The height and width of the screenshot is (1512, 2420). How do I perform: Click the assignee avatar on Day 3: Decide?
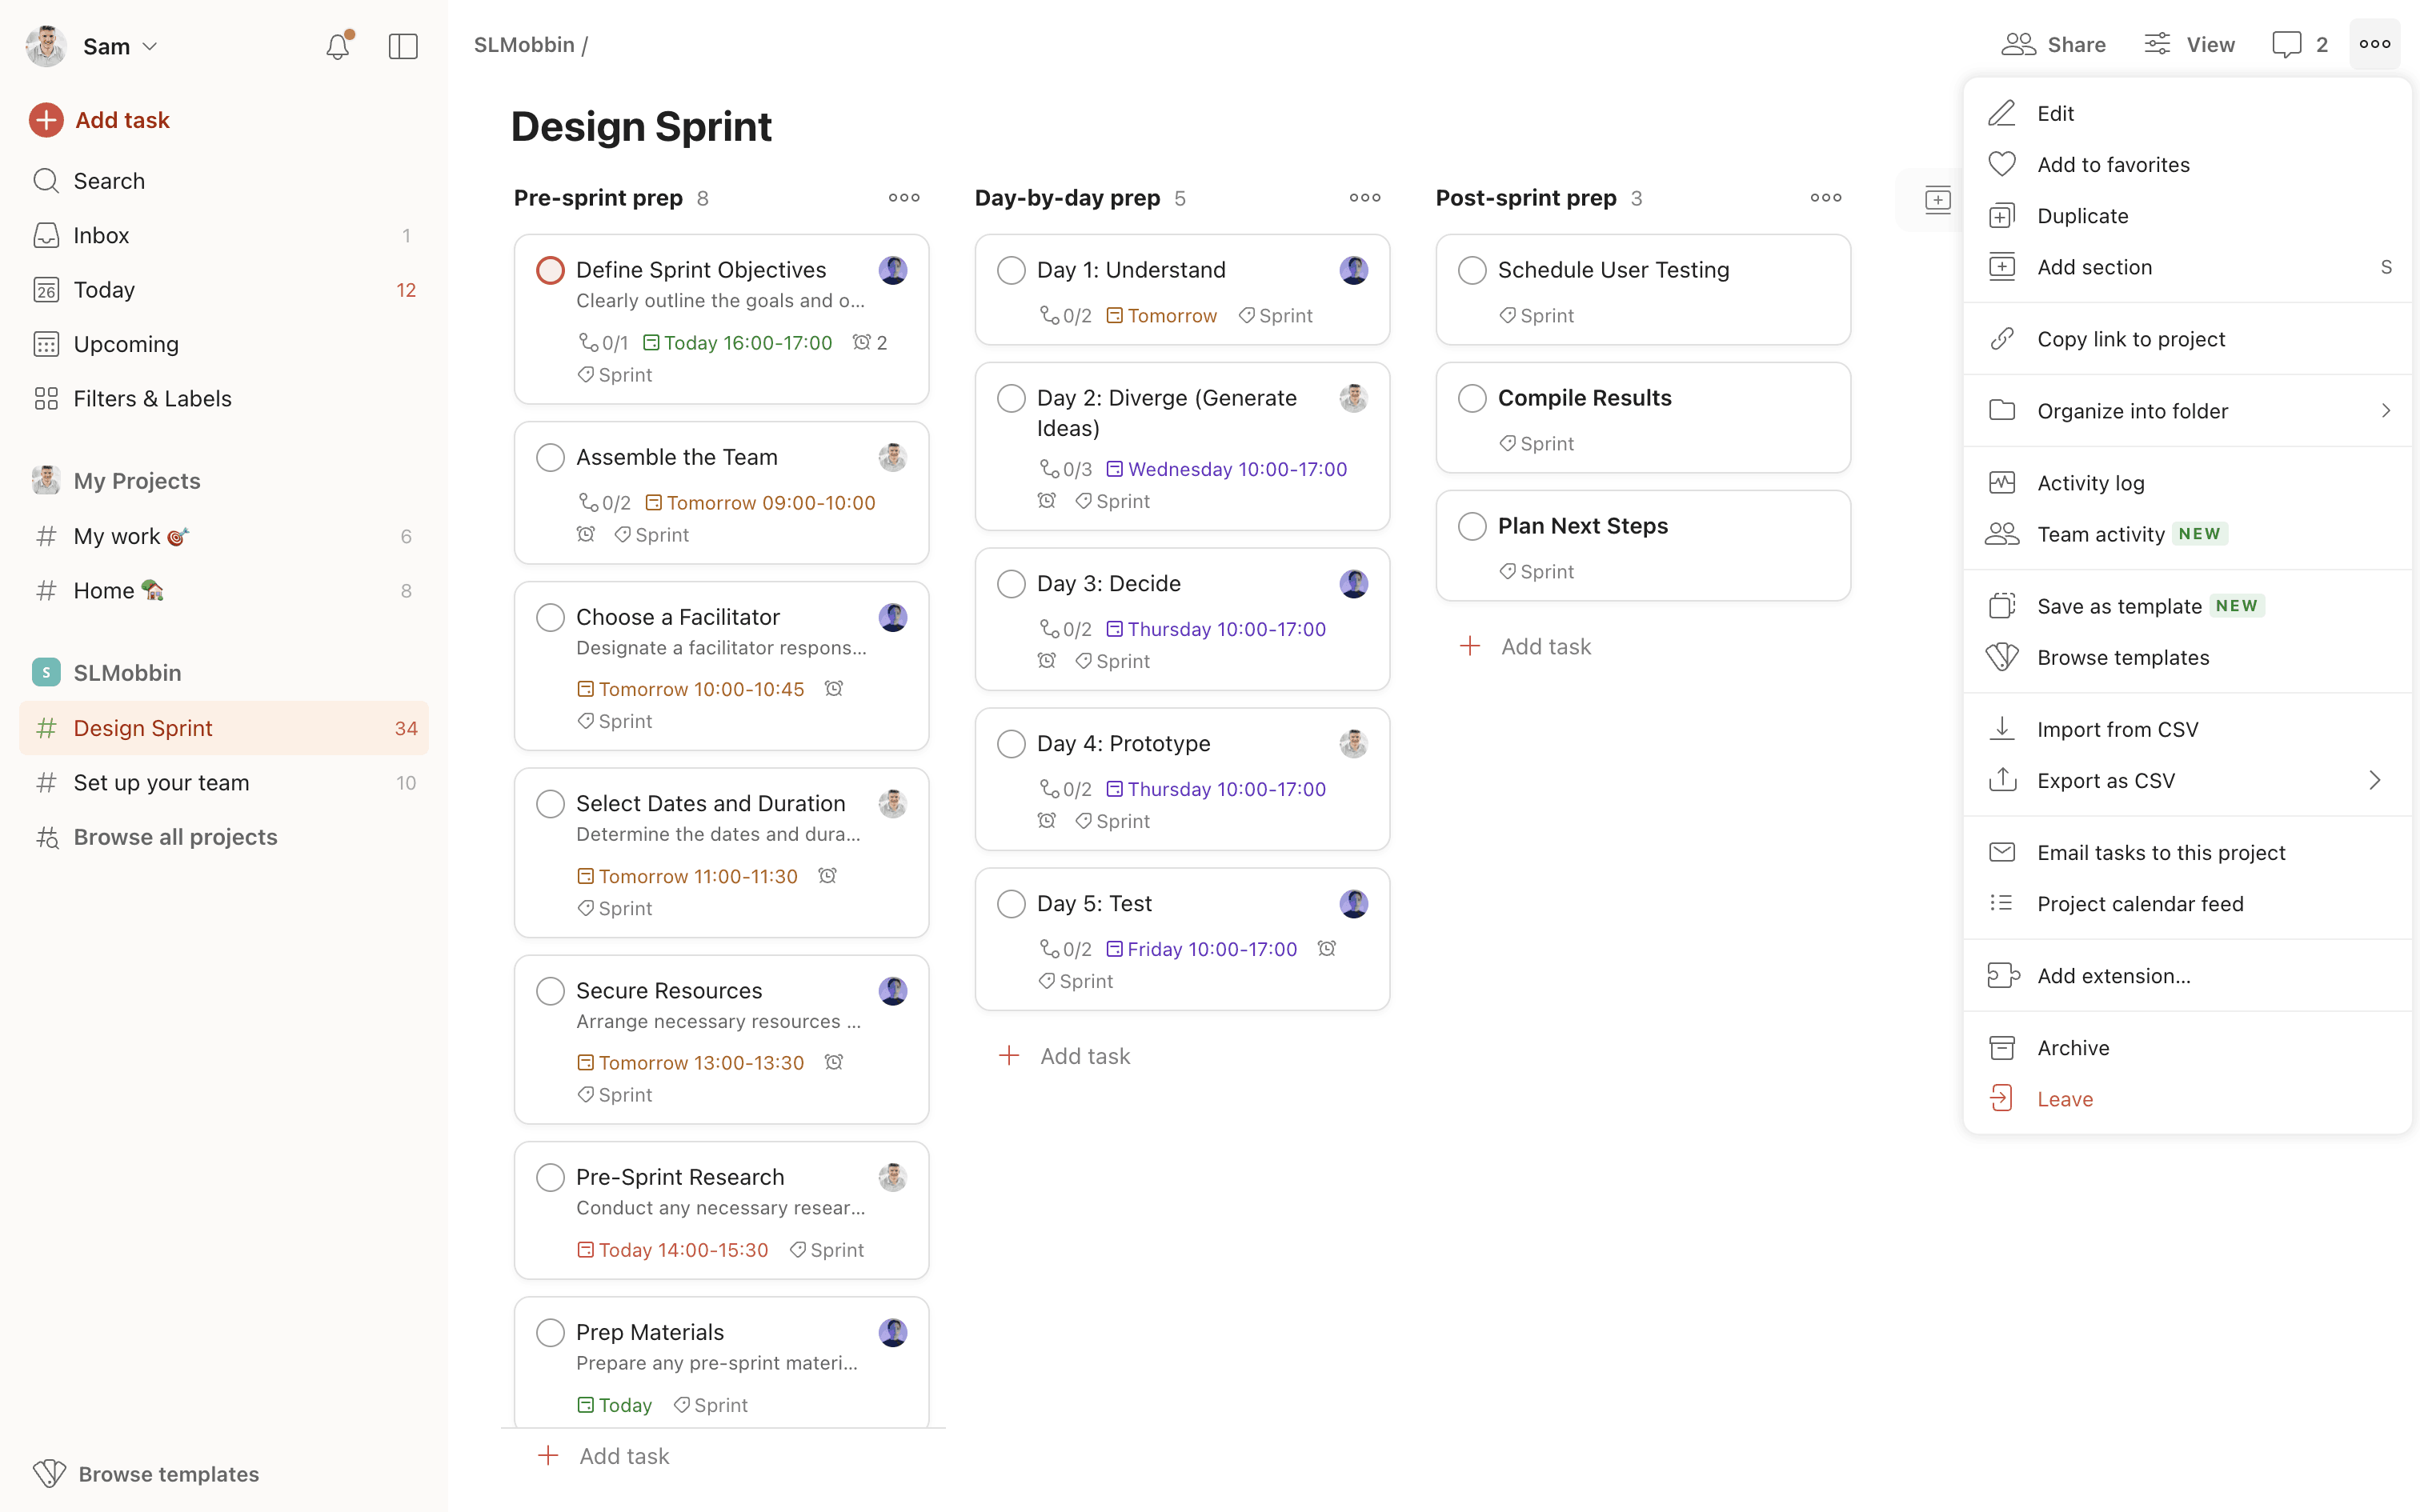click(x=1353, y=584)
